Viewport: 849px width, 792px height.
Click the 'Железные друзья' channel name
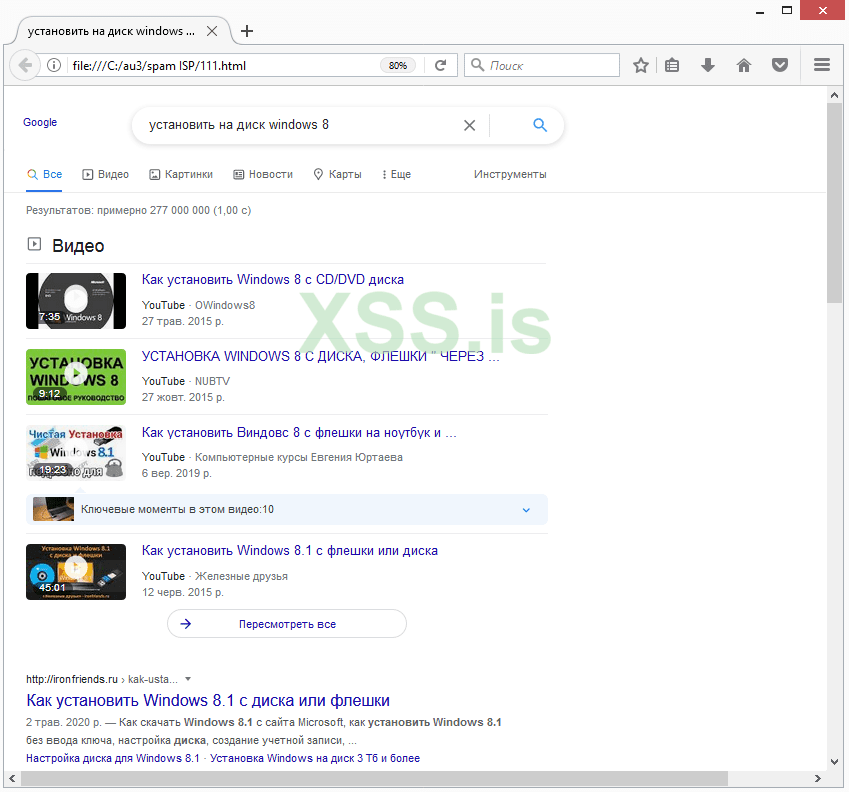241,577
